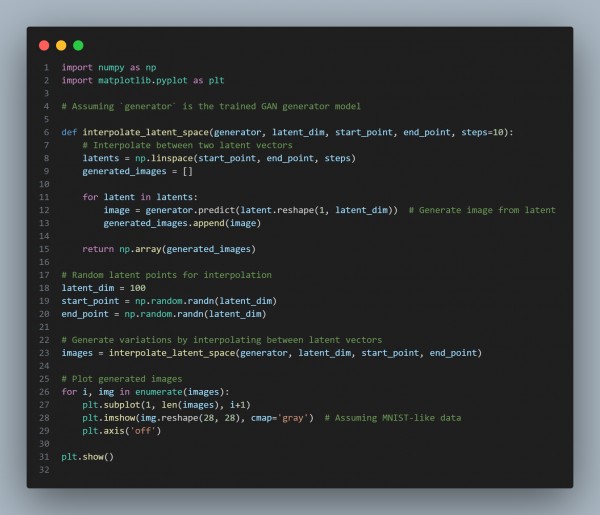This screenshot has width=600, height=515.
Task: Click the yellow minimize dot
Action: pyautogui.click(x=61, y=46)
